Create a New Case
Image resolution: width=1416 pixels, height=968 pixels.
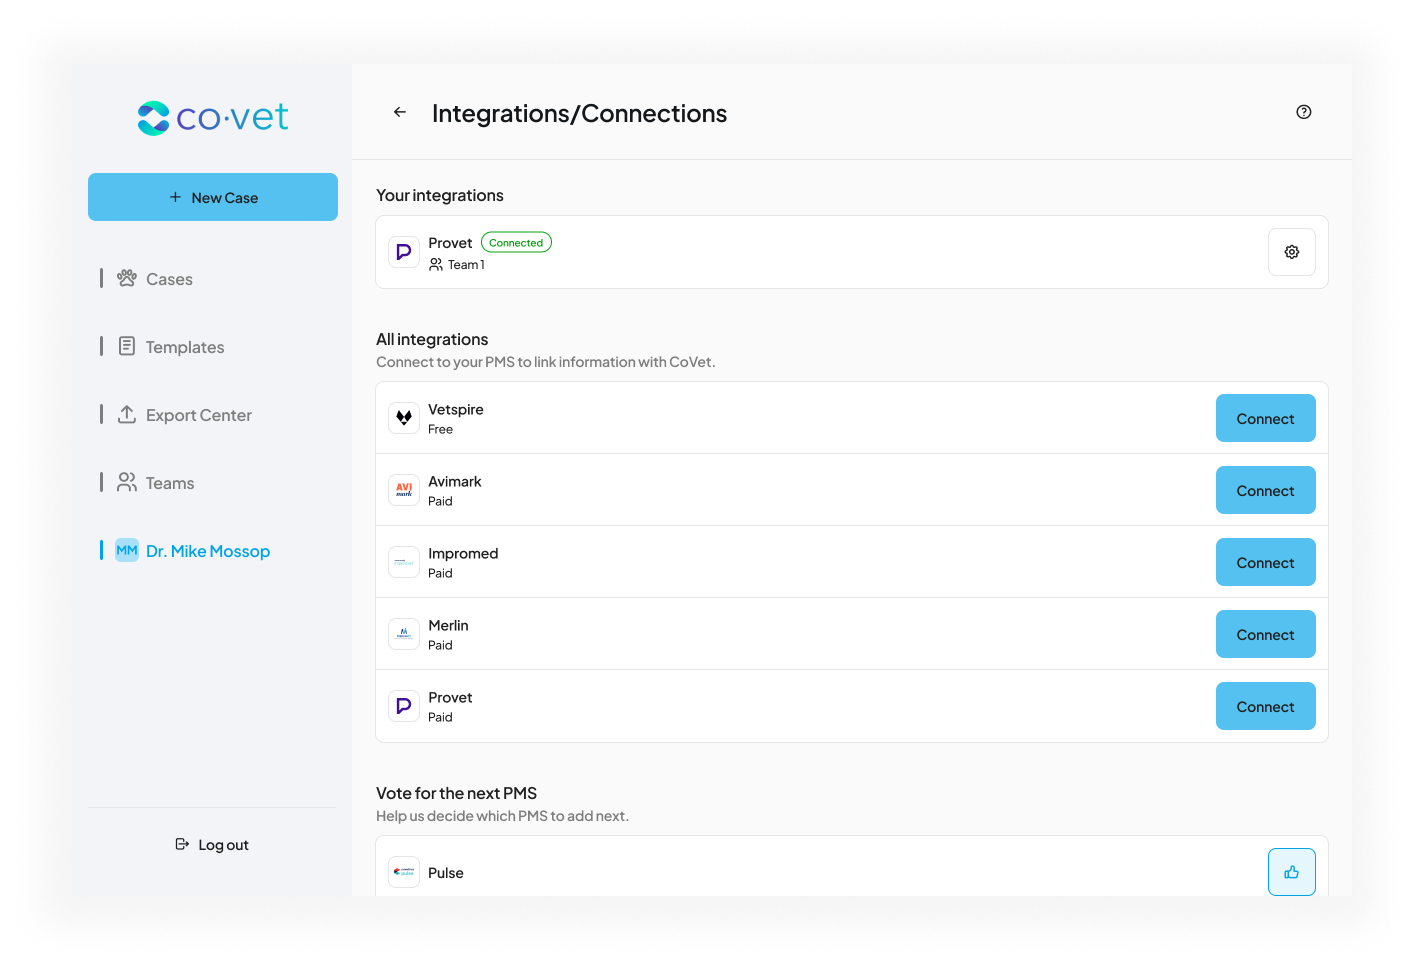pos(213,197)
